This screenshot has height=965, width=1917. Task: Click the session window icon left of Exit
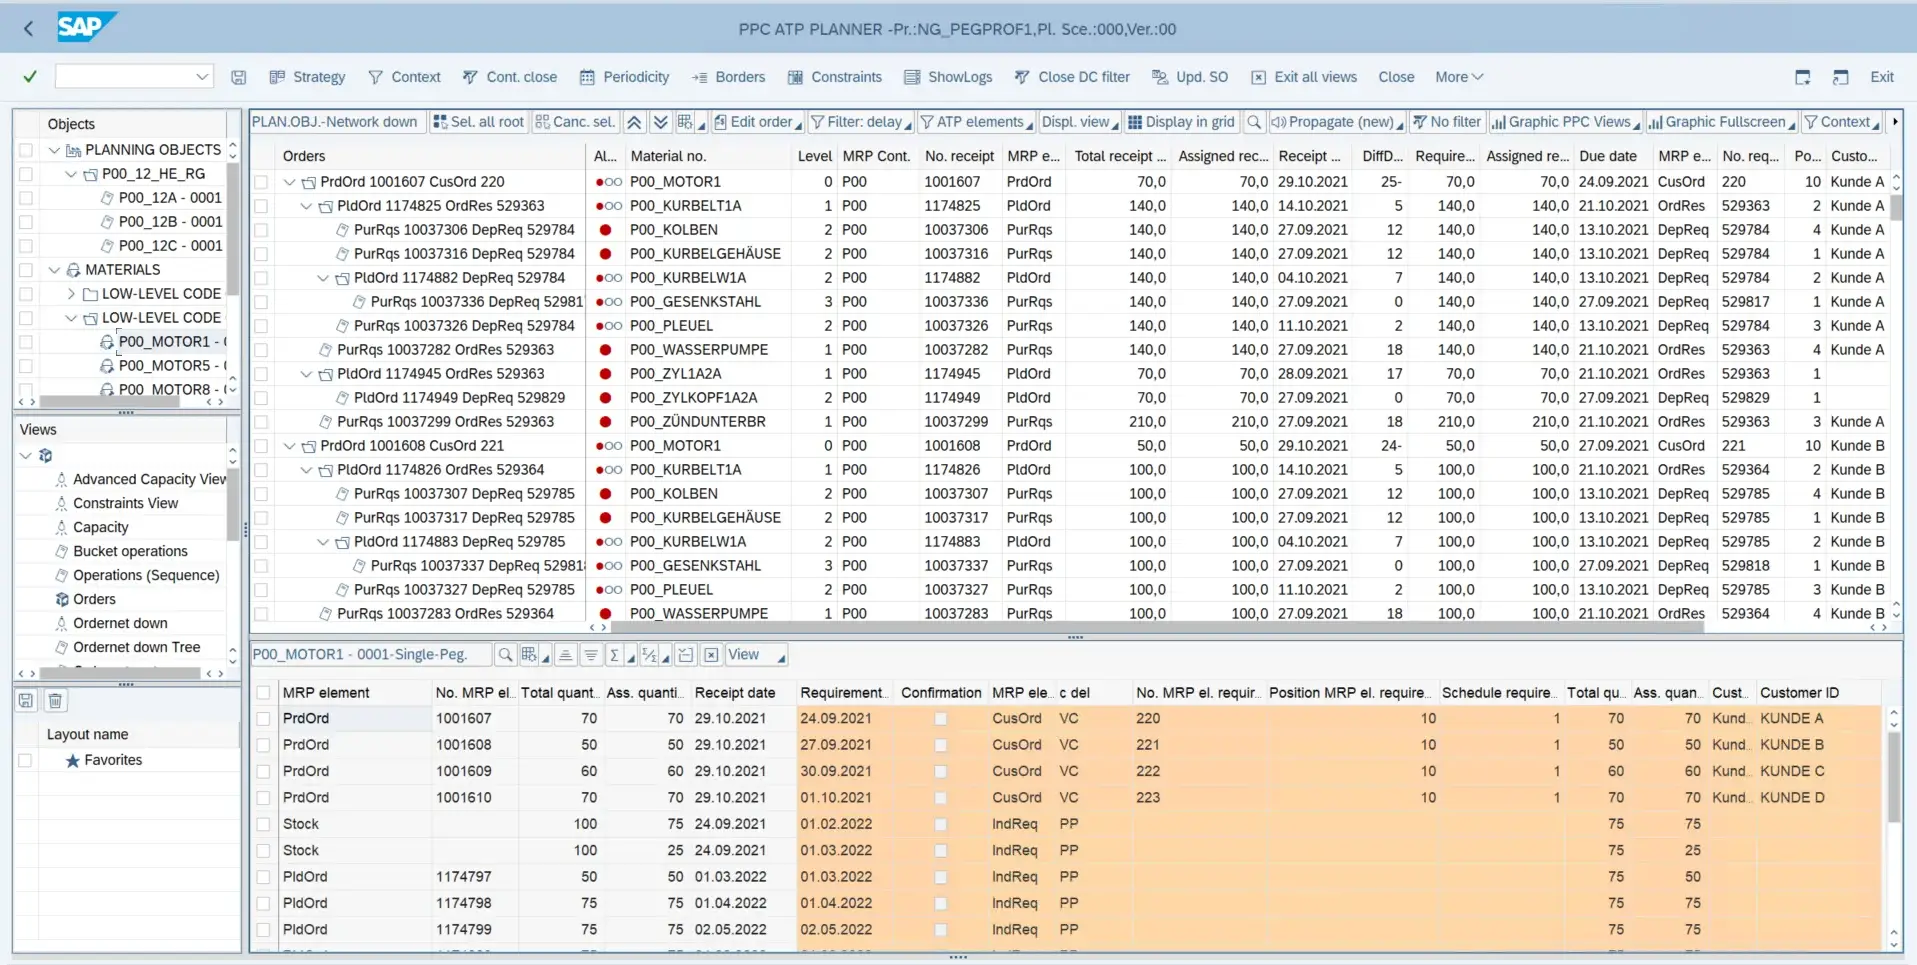[x=1841, y=77]
